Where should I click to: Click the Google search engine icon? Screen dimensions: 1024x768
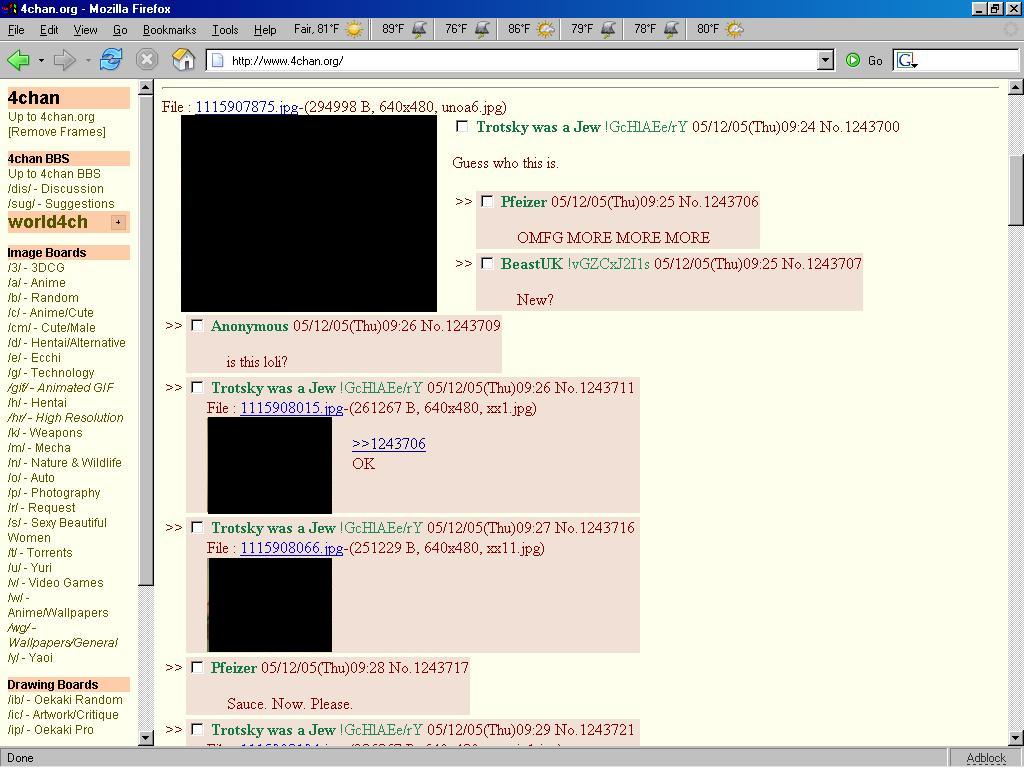[906, 60]
